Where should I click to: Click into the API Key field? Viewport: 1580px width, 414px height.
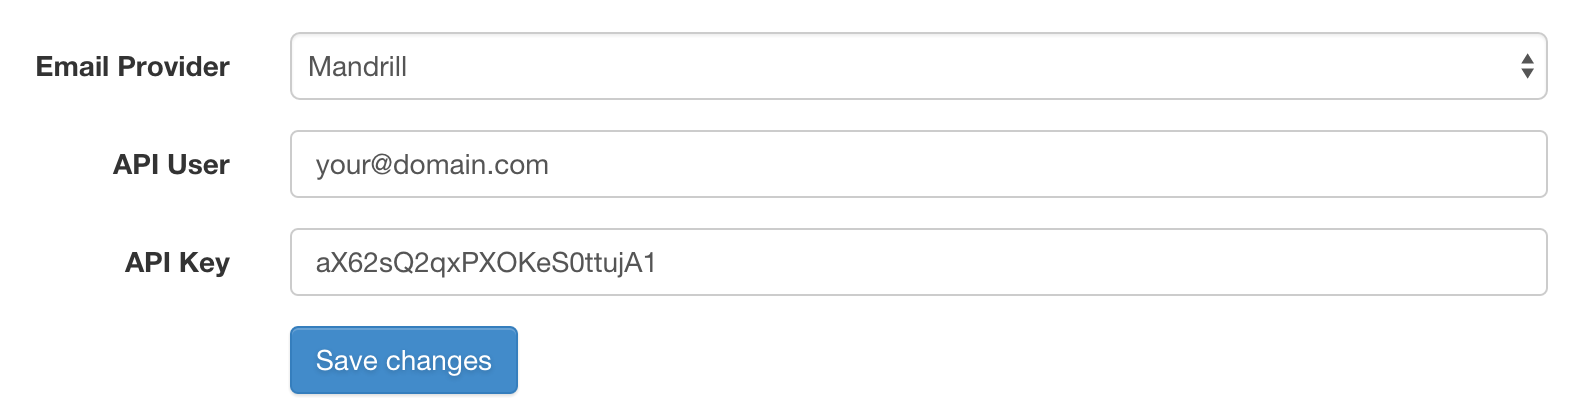(x=918, y=262)
